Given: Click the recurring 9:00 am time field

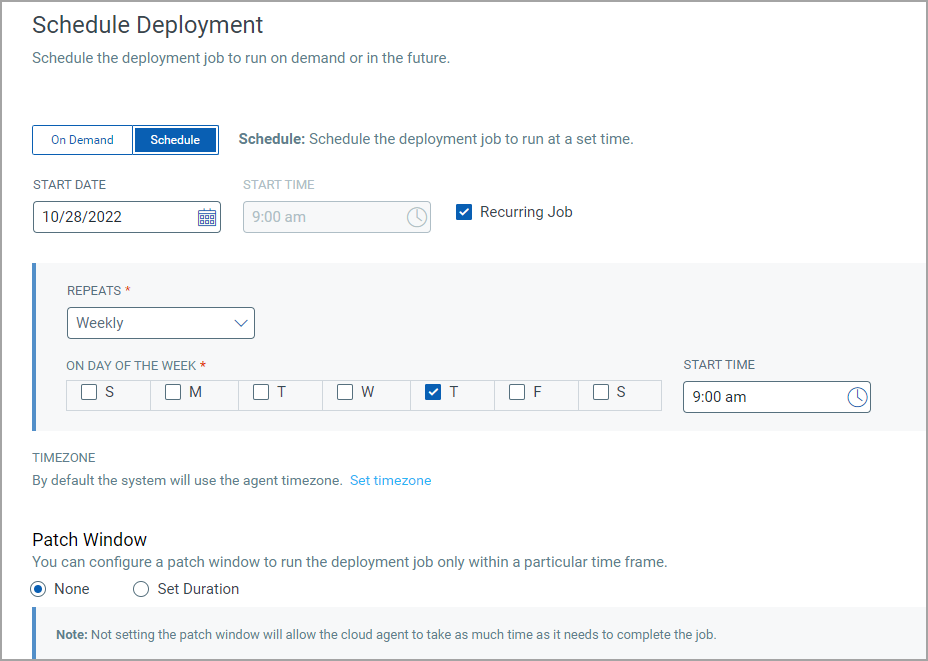Looking at the screenshot, I should (x=760, y=397).
